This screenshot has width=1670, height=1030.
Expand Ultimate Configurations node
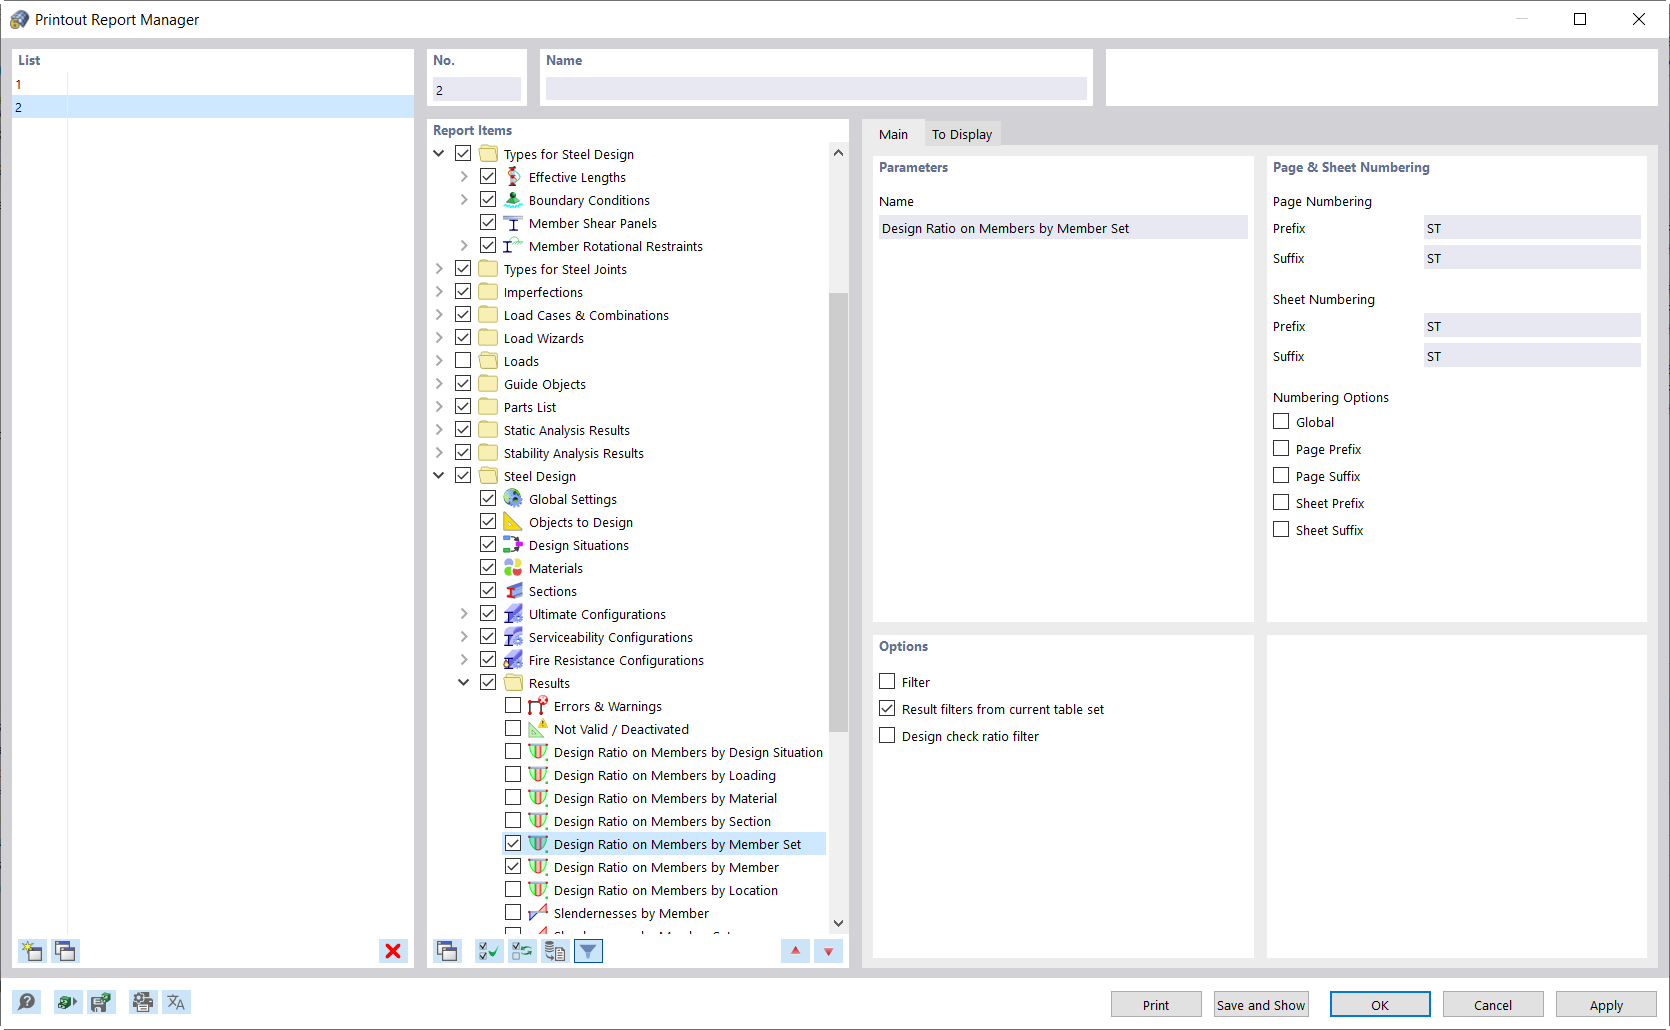pos(464,613)
